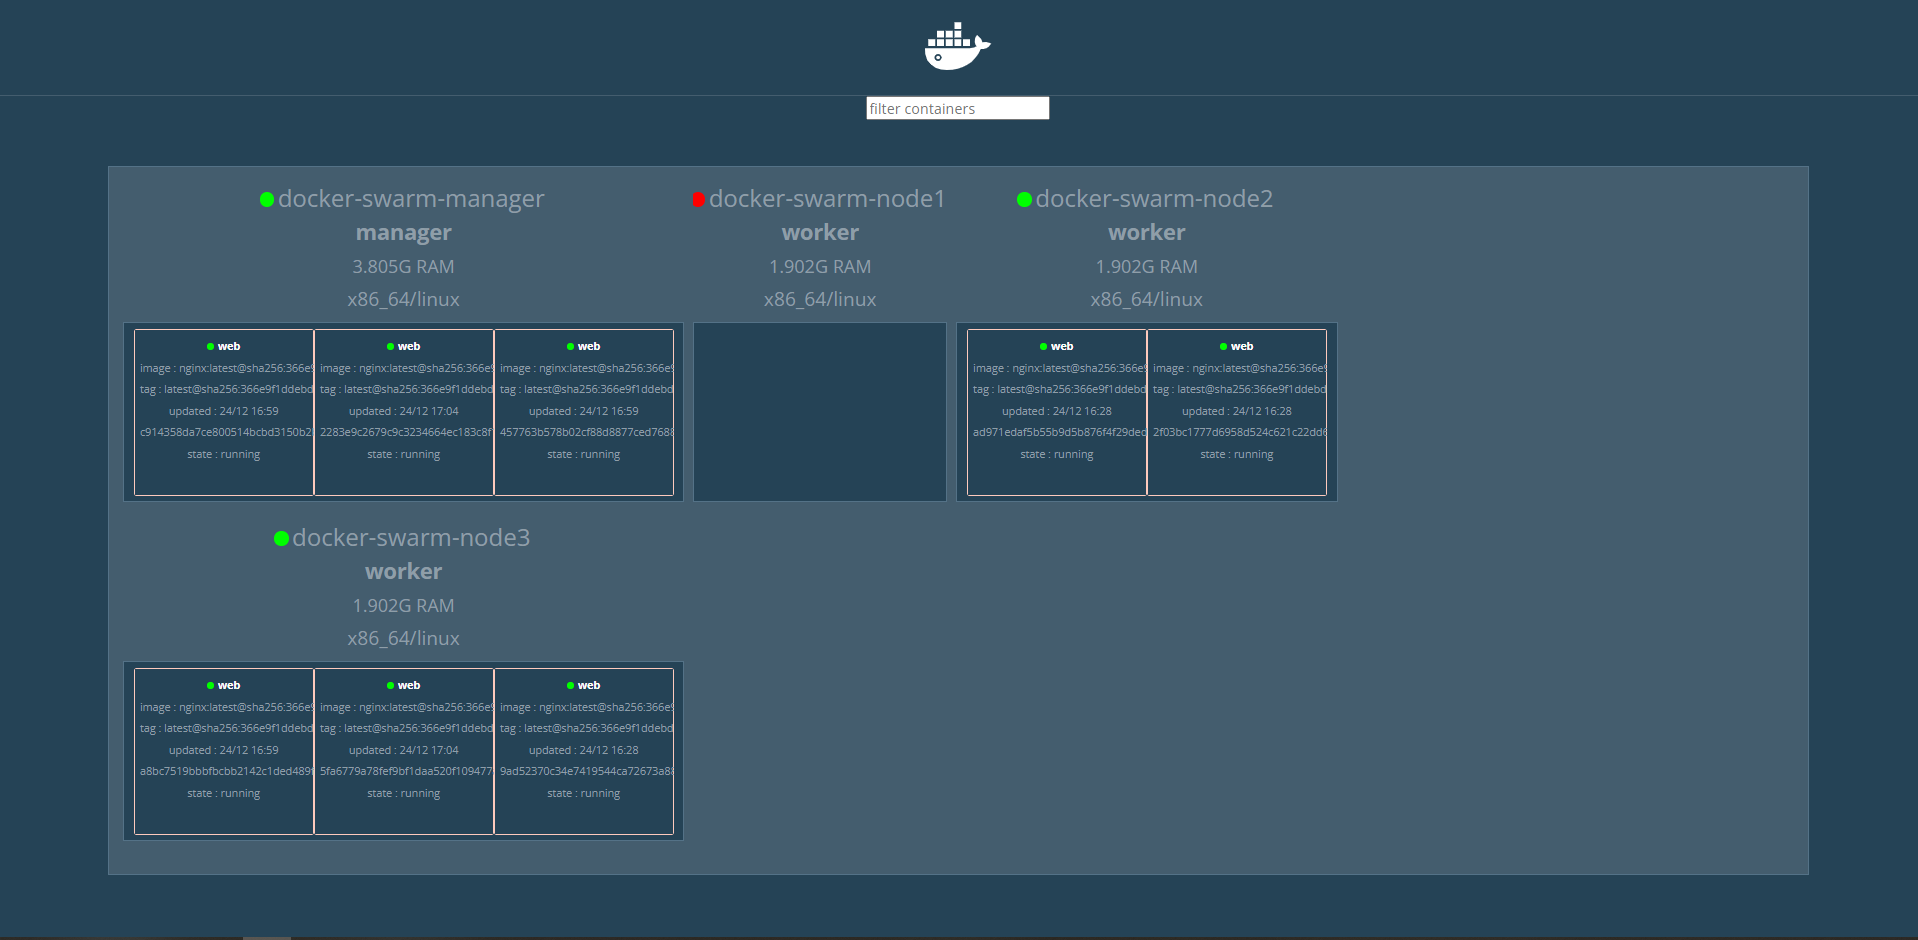Click the empty container area of docker-swarm-node1
Screen dimensions: 1918x940
coord(819,412)
